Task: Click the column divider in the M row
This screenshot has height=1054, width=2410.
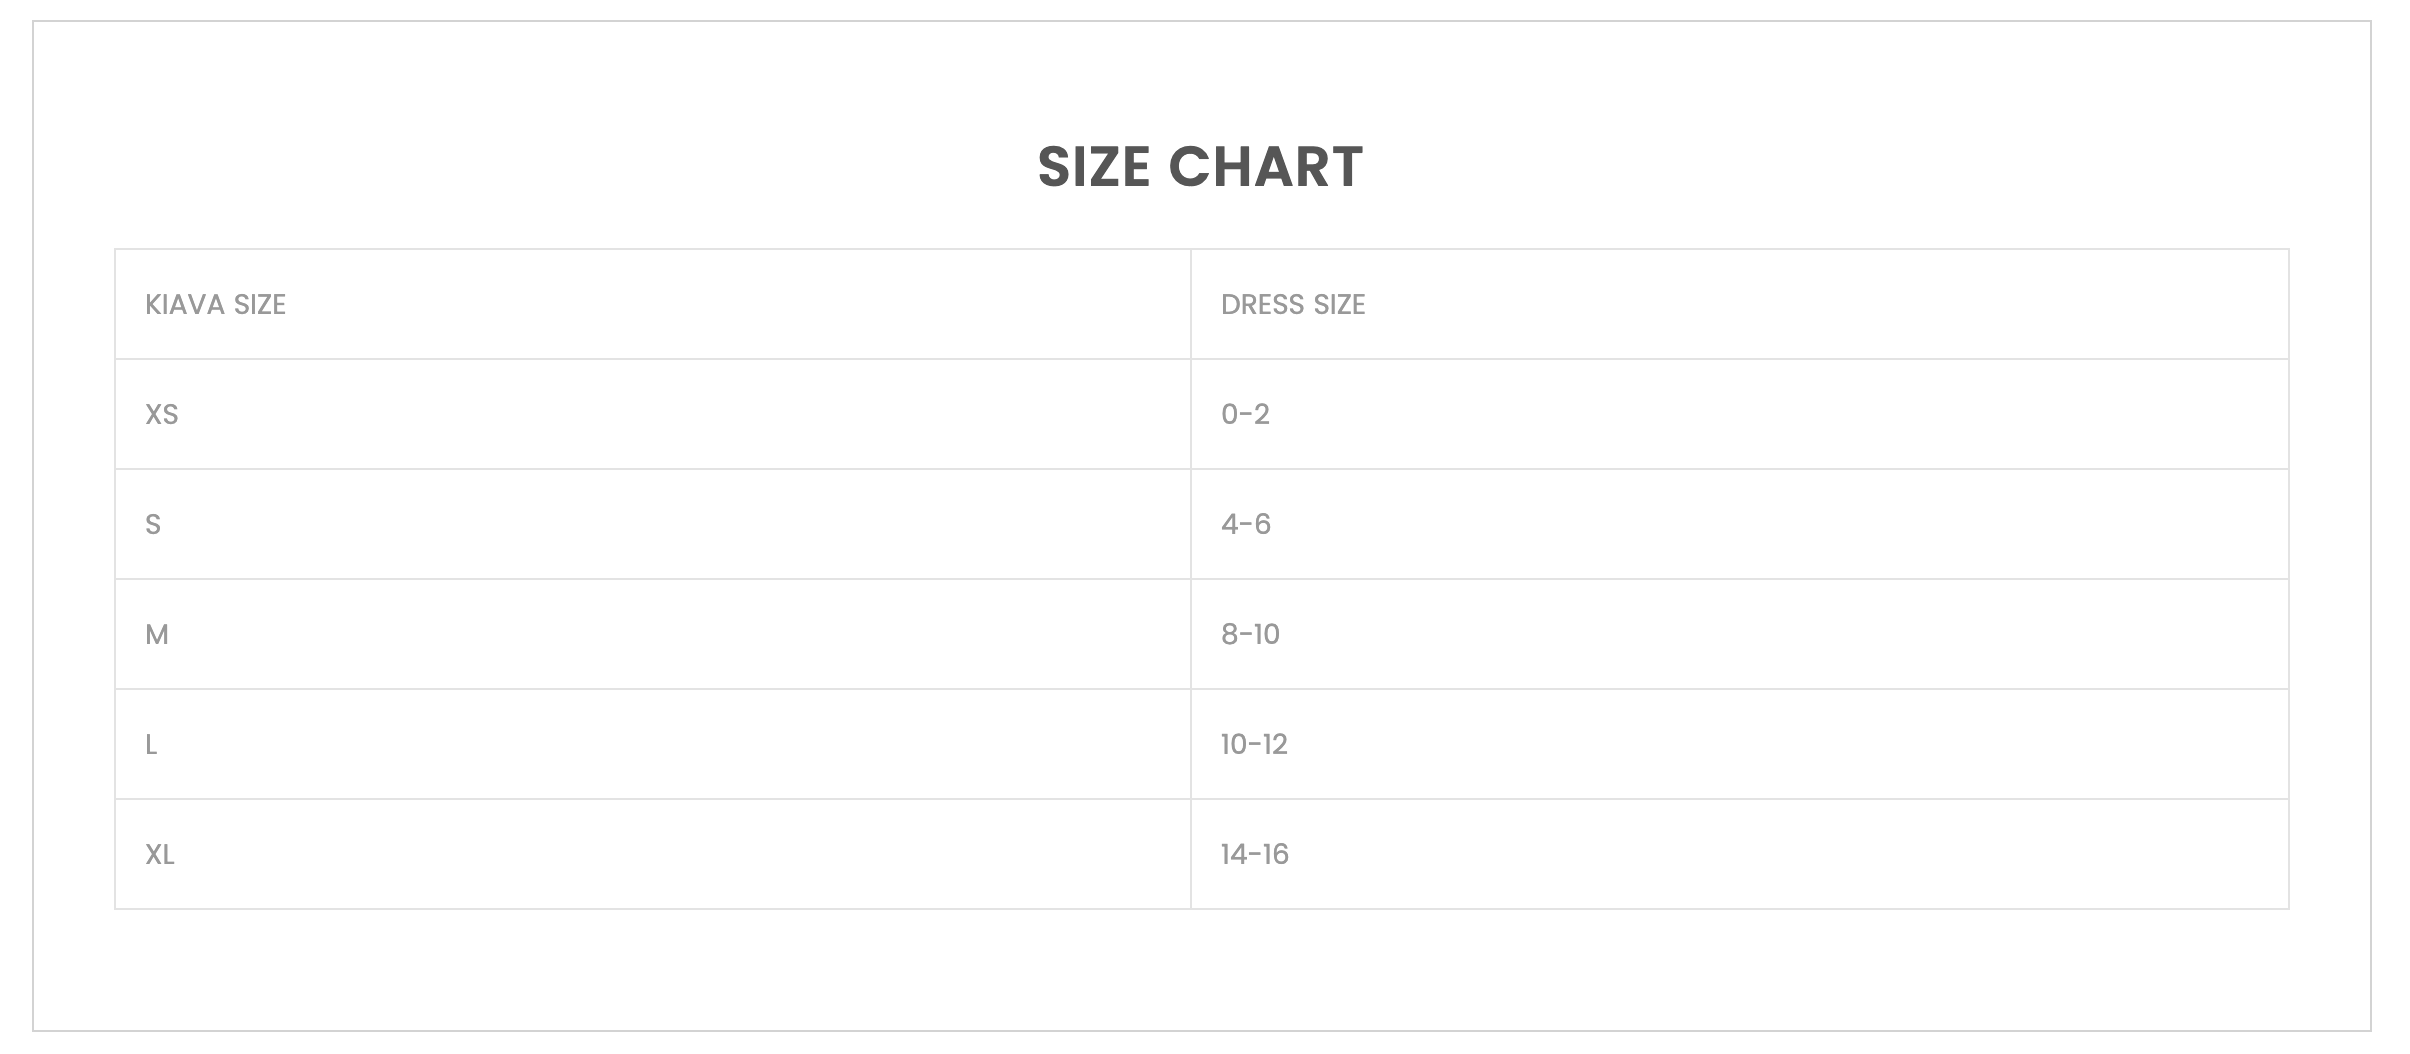Action: [1191, 634]
